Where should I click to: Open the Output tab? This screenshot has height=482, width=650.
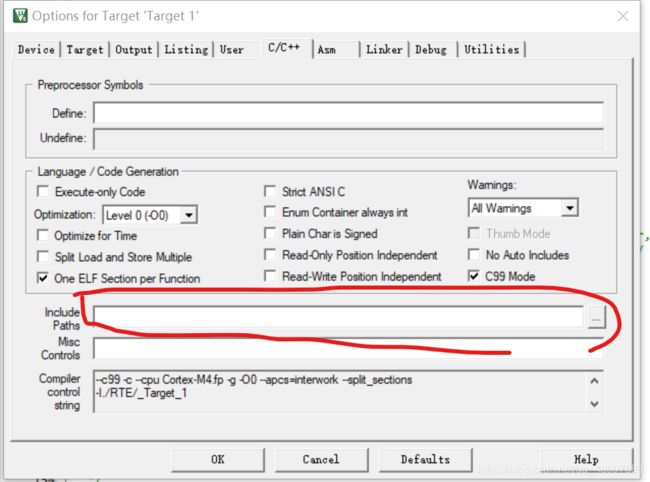(134, 50)
